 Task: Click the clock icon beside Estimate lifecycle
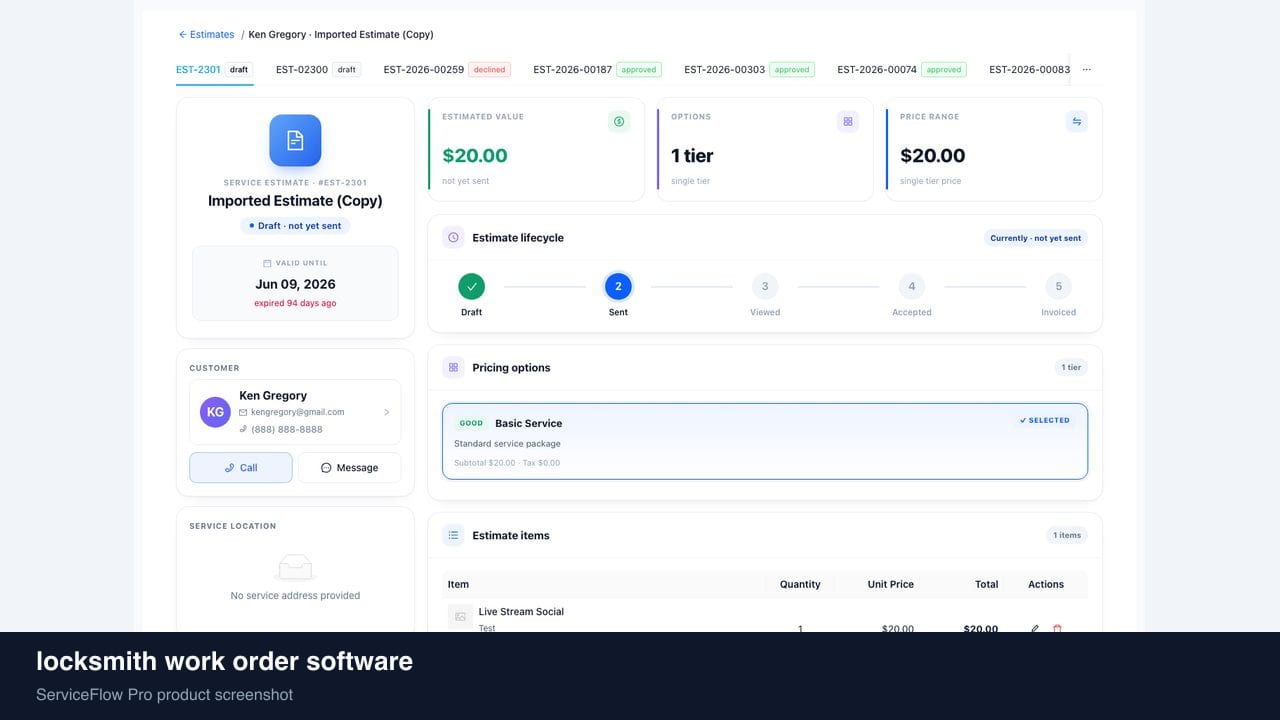[x=453, y=238]
